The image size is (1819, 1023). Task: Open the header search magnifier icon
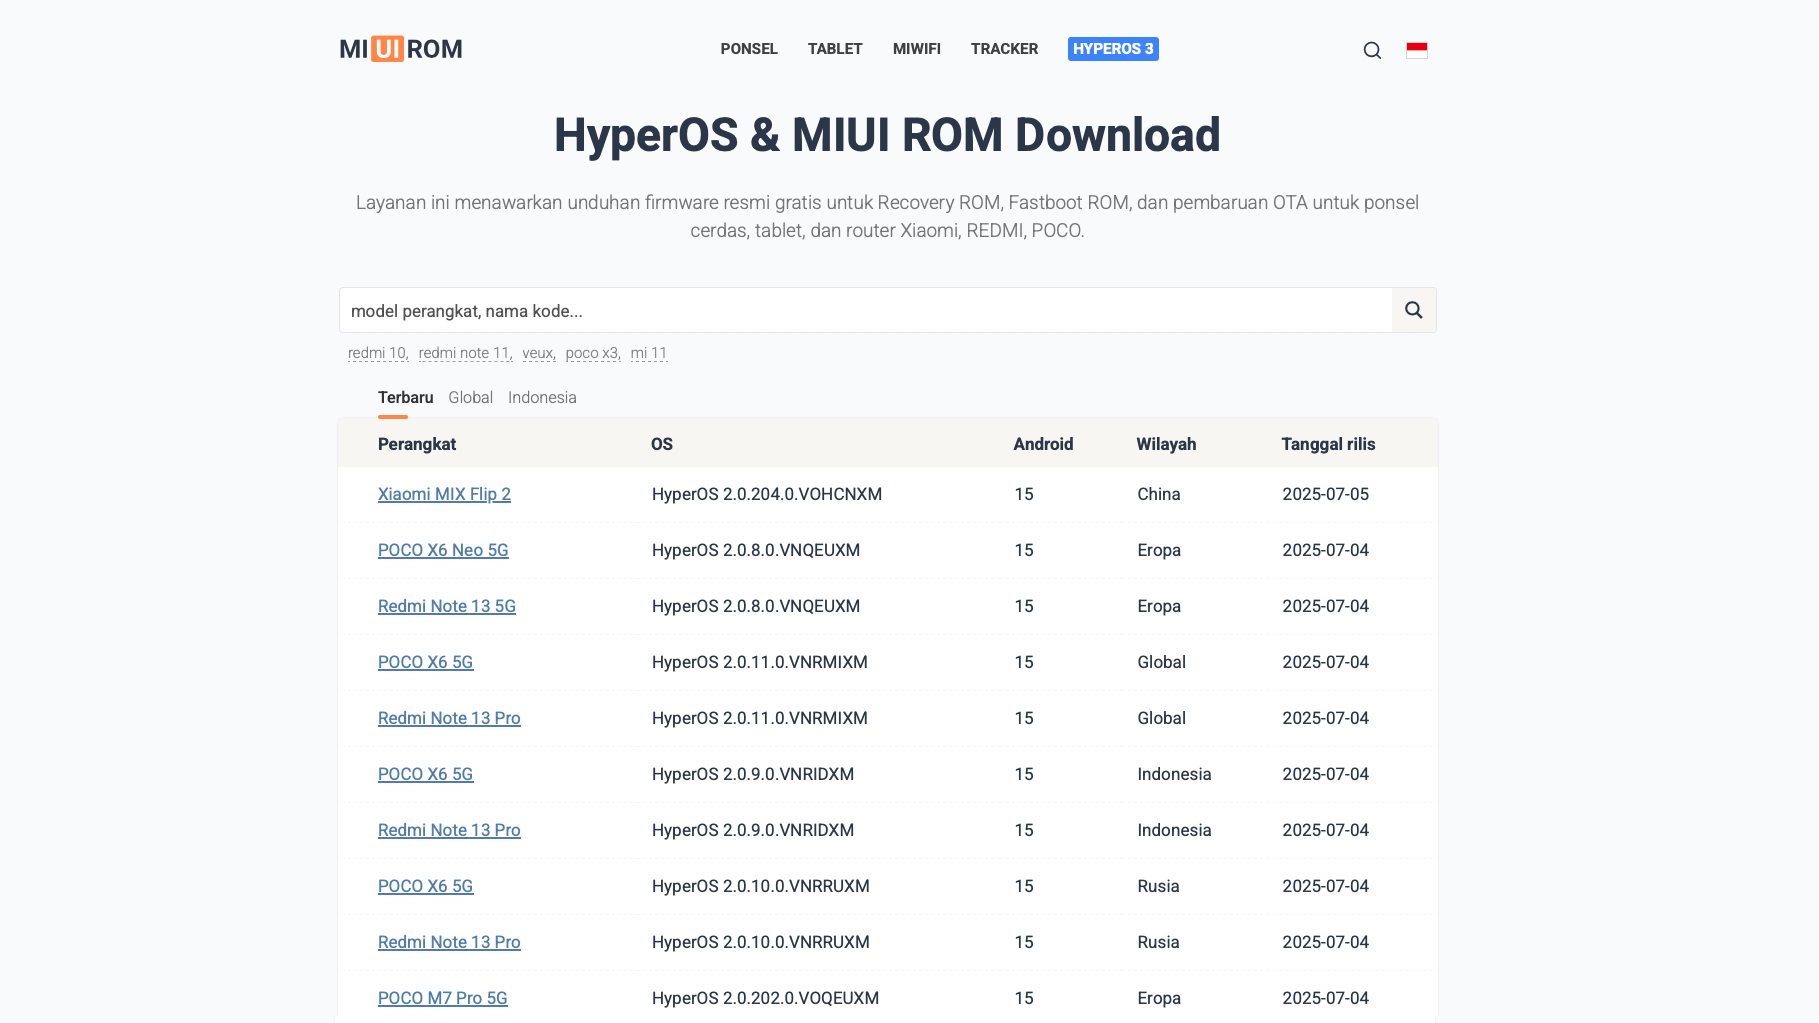pos(1372,50)
